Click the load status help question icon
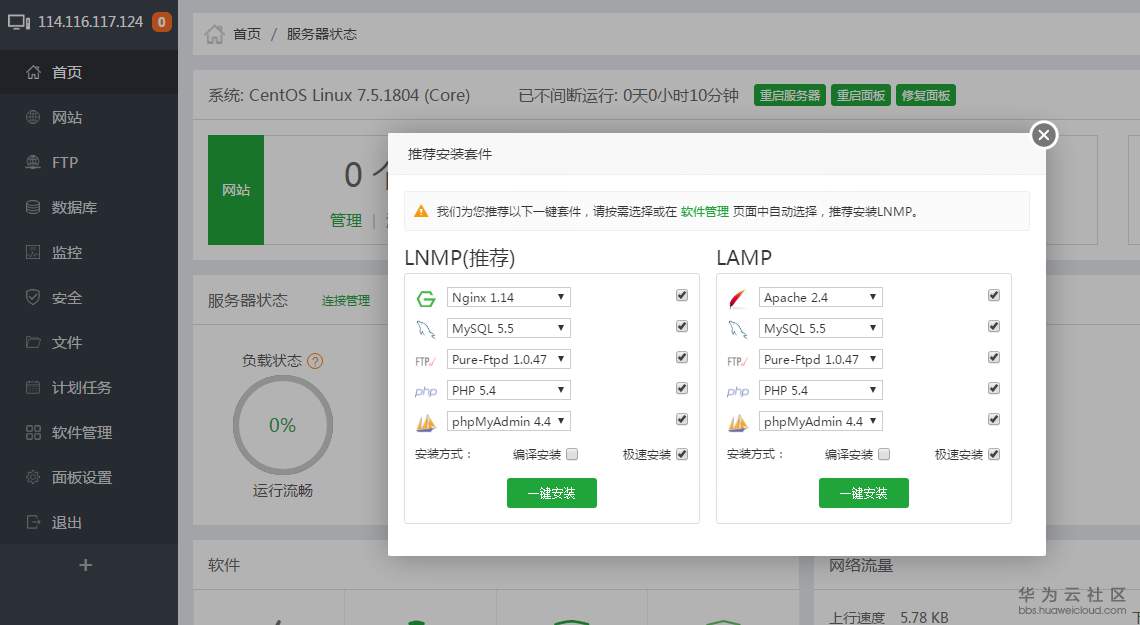This screenshot has width=1140, height=625. pos(315,360)
